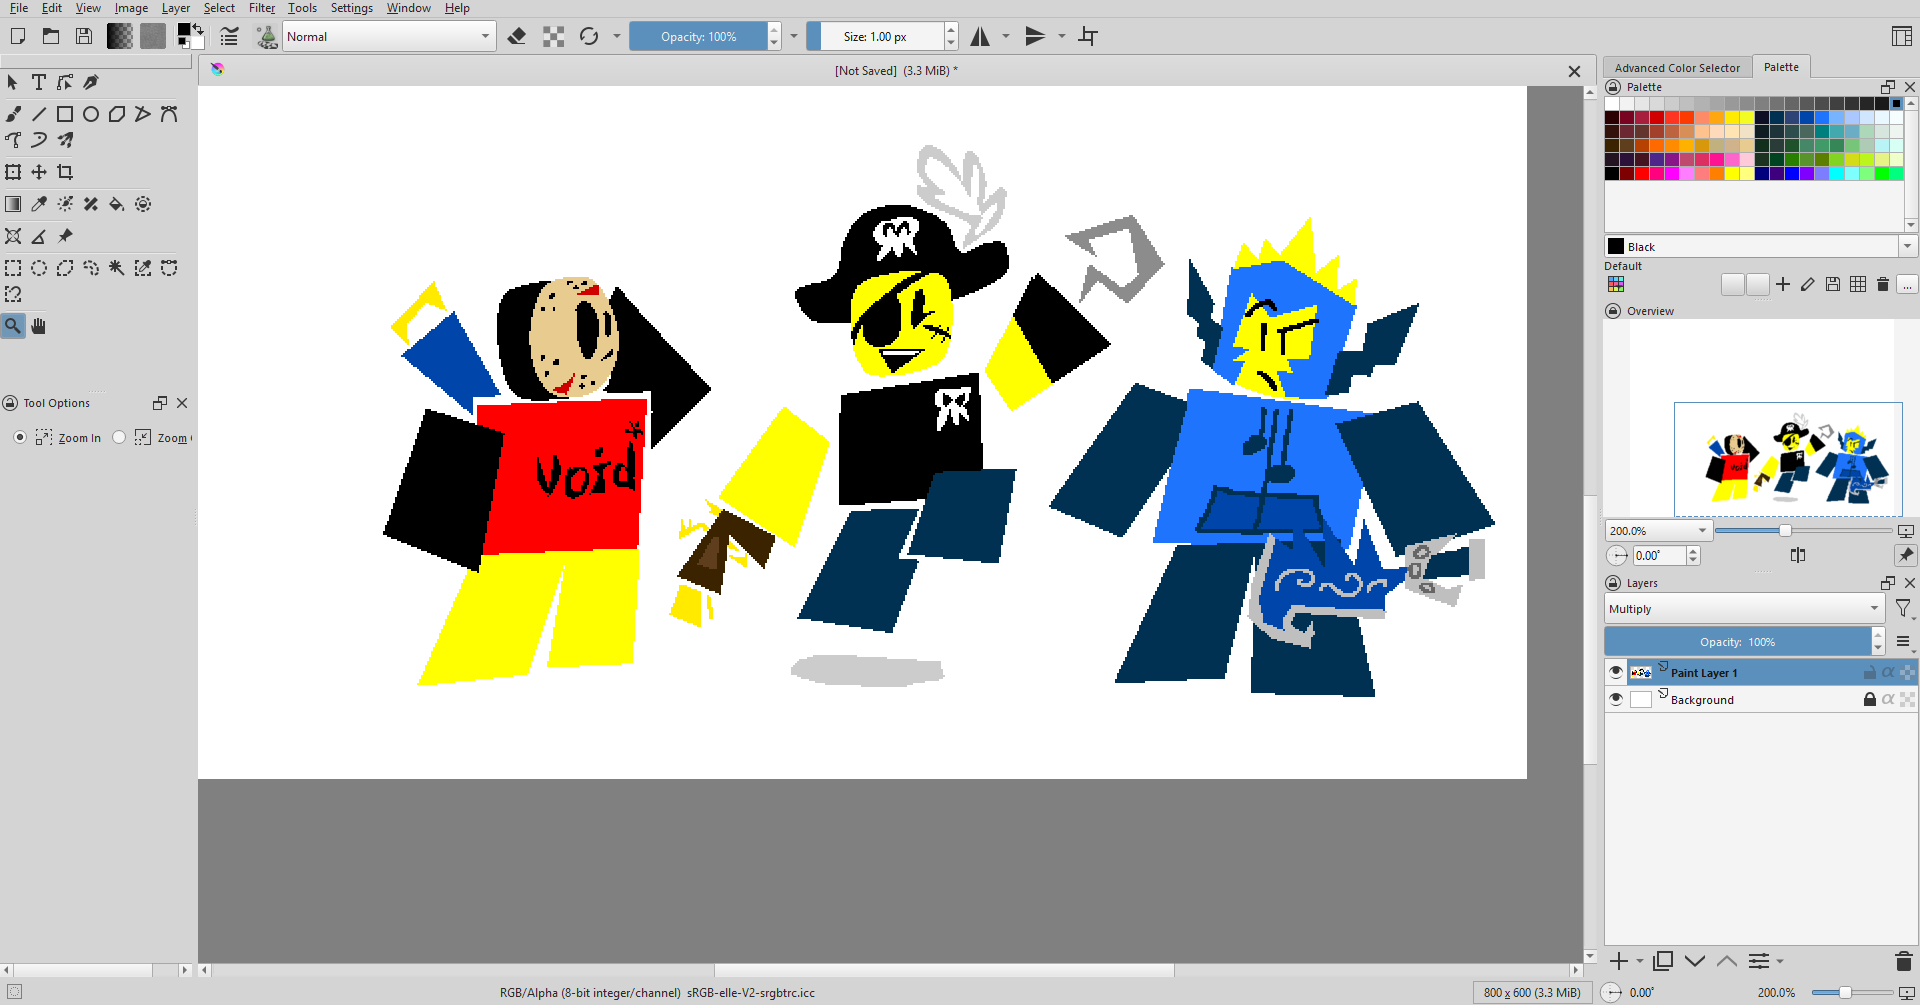
Task: Select the Freehand Brush tool
Action: 13,114
